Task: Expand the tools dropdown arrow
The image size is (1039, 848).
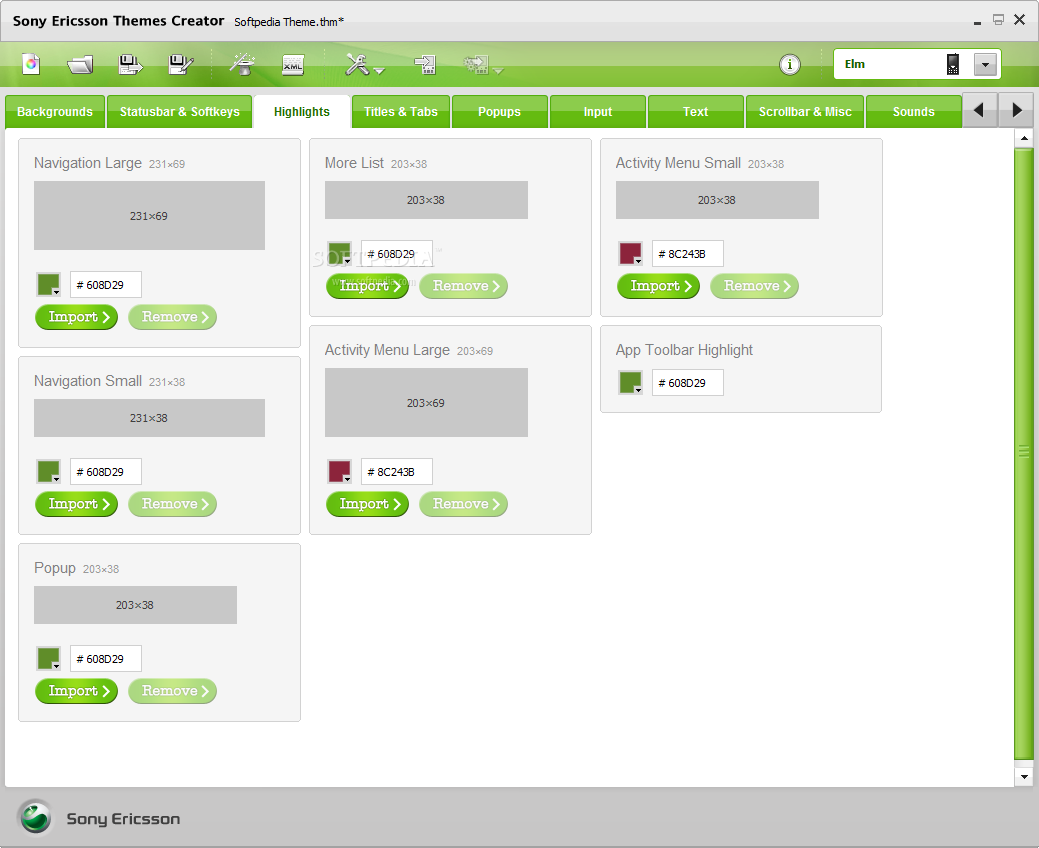Action: tap(379, 70)
